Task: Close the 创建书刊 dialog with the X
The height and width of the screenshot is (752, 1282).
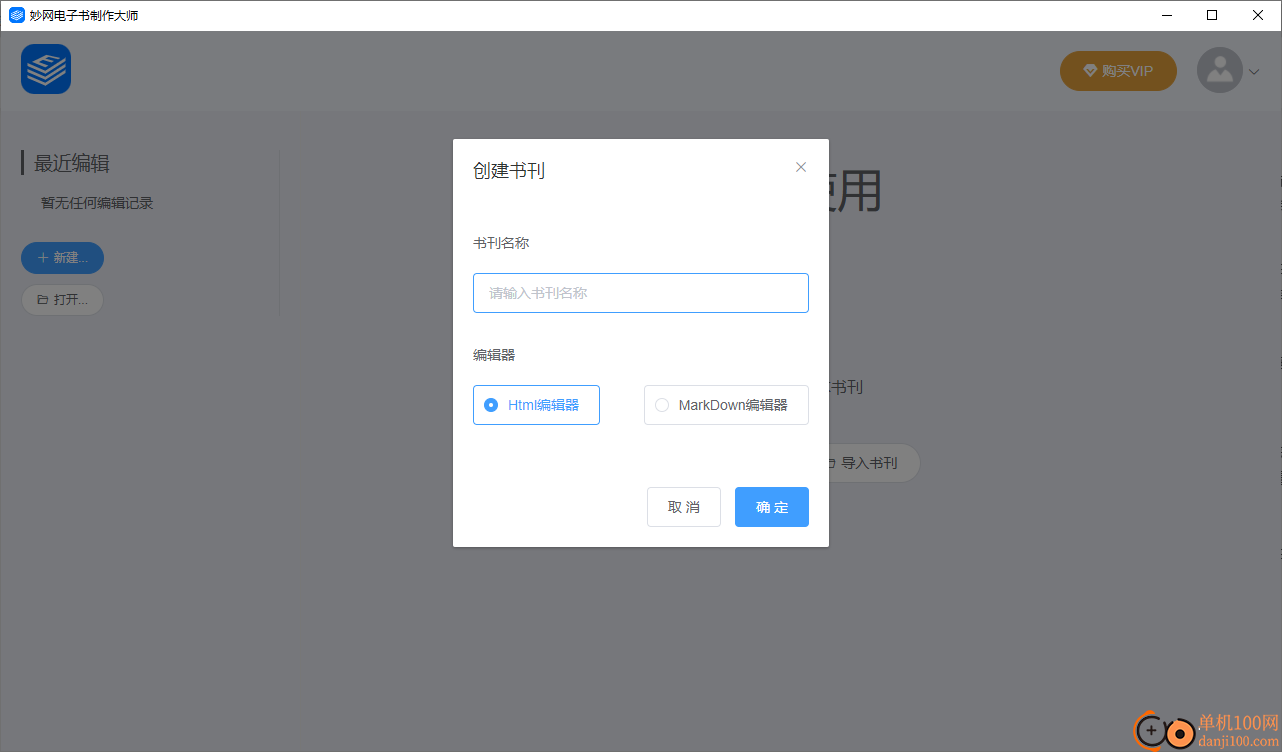Action: tap(801, 167)
